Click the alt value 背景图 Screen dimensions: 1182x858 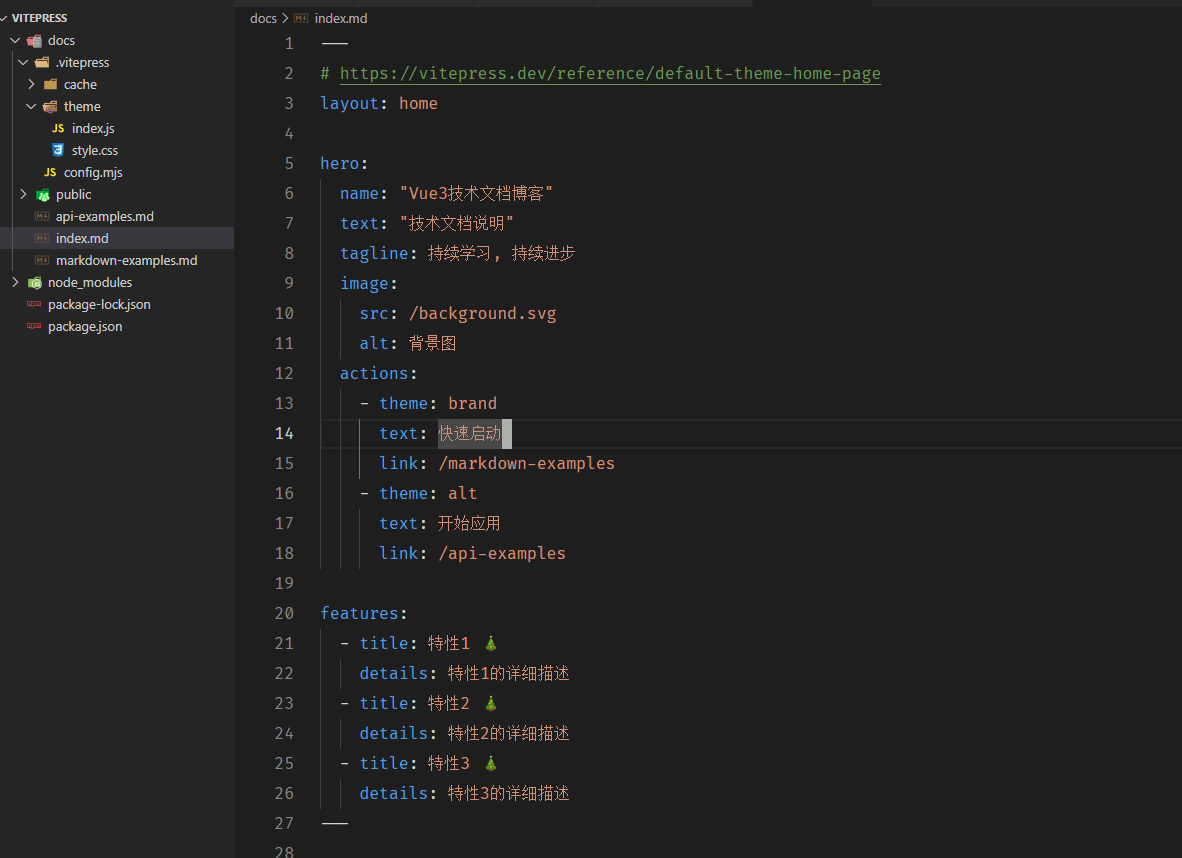(x=433, y=344)
